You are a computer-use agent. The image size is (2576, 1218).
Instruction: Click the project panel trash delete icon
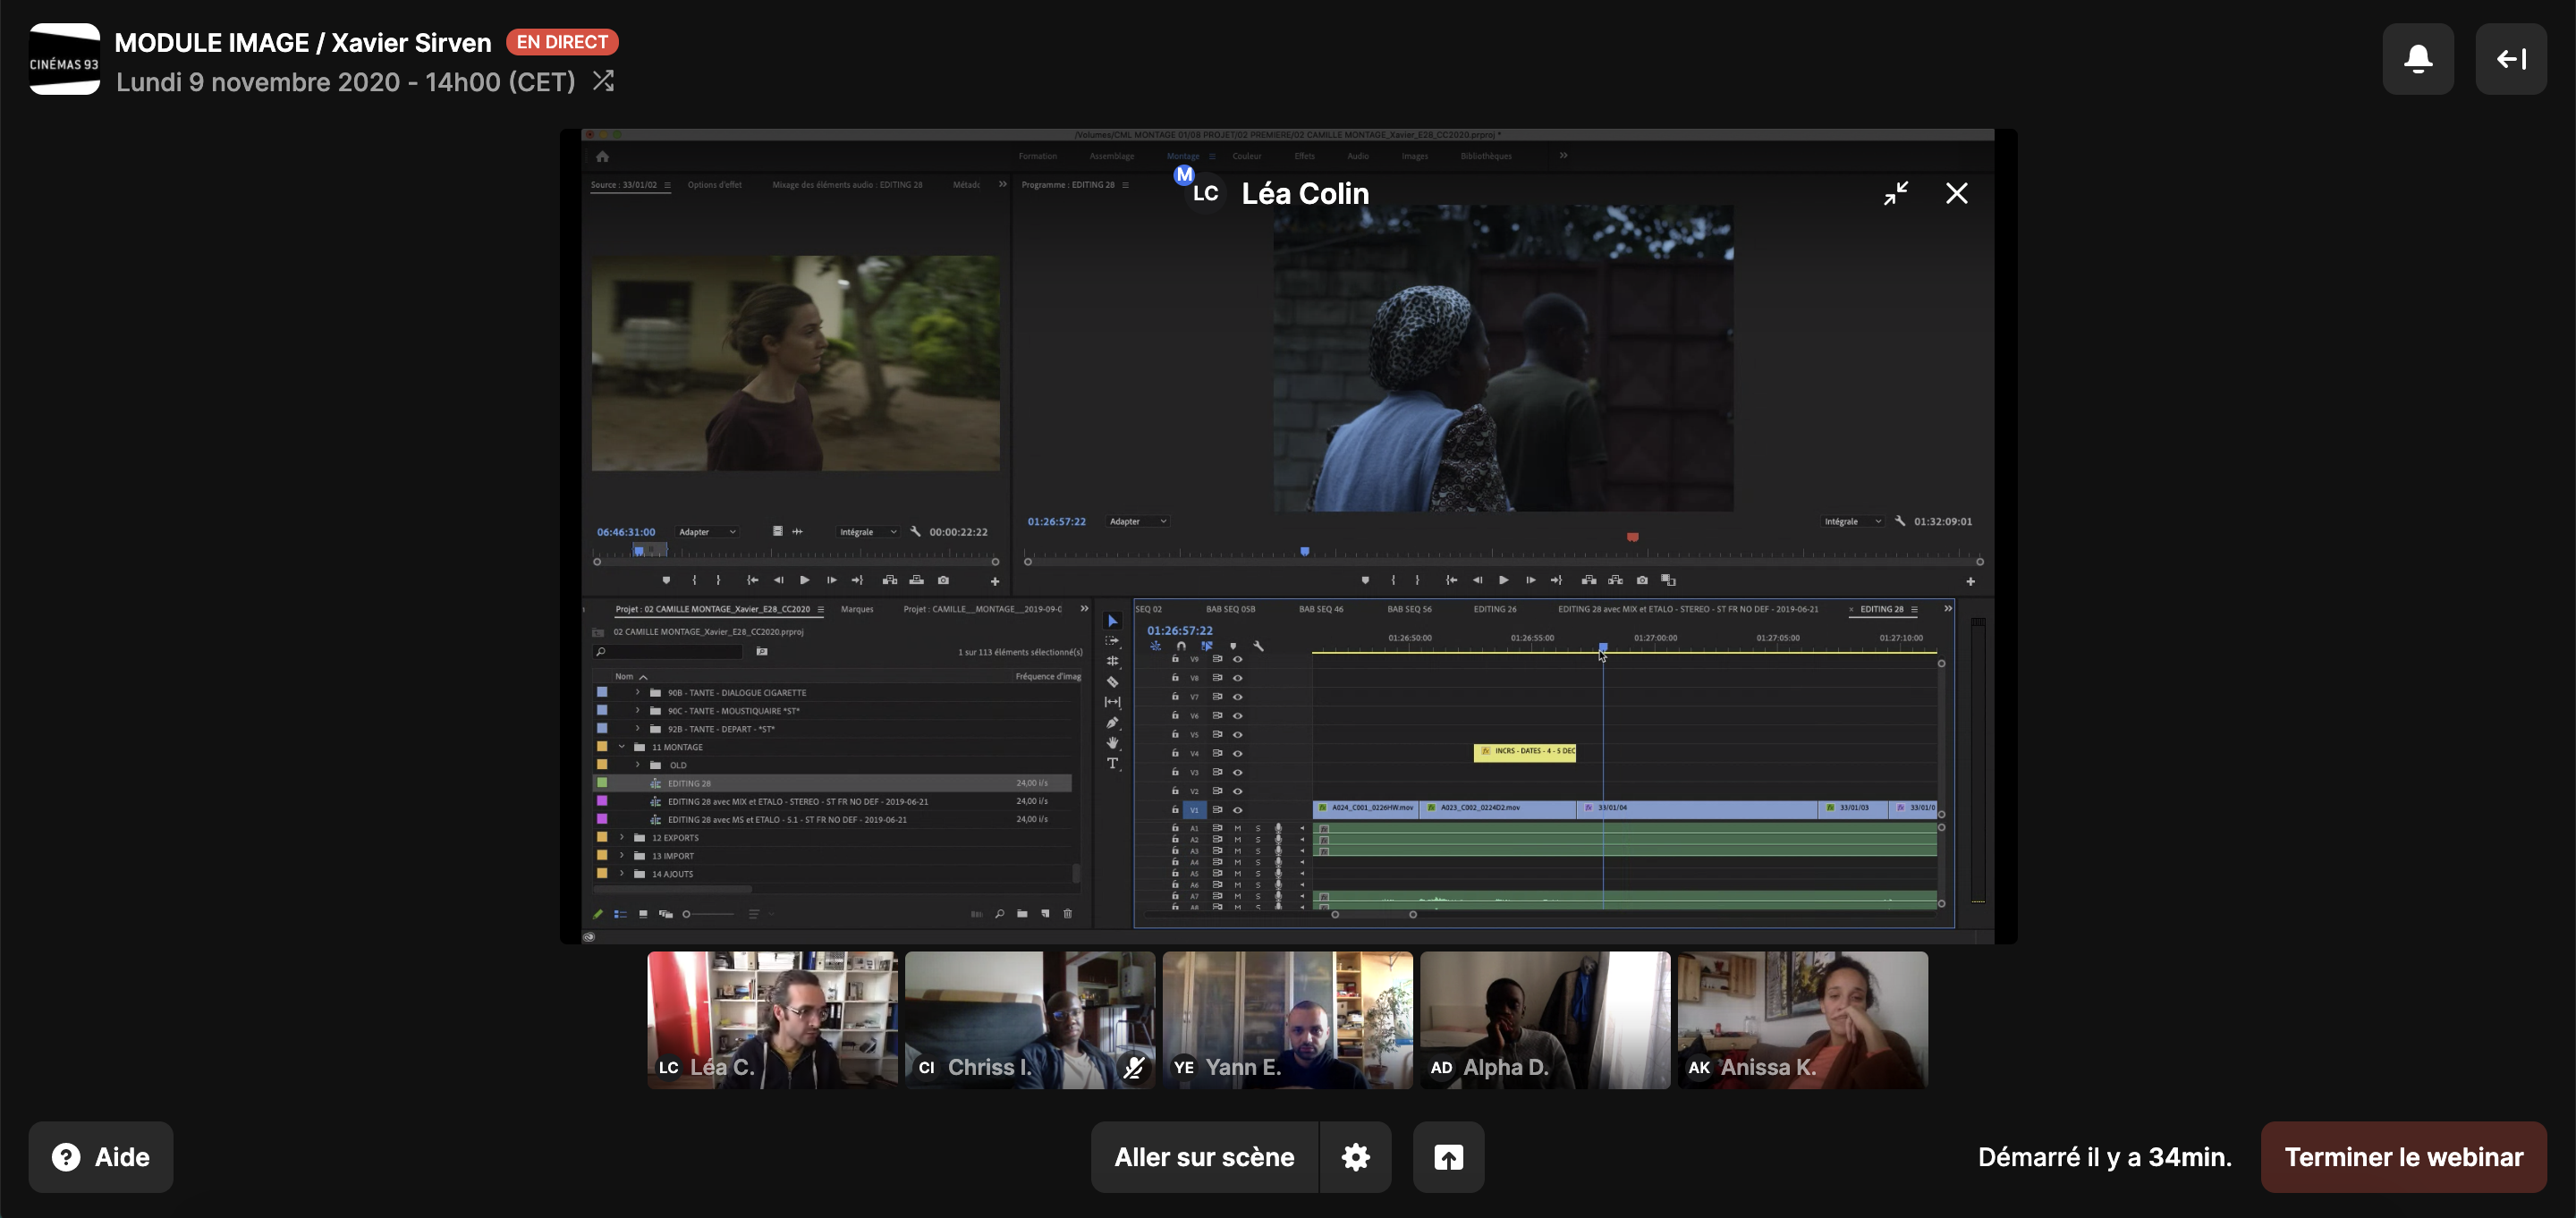(1067, 914)
